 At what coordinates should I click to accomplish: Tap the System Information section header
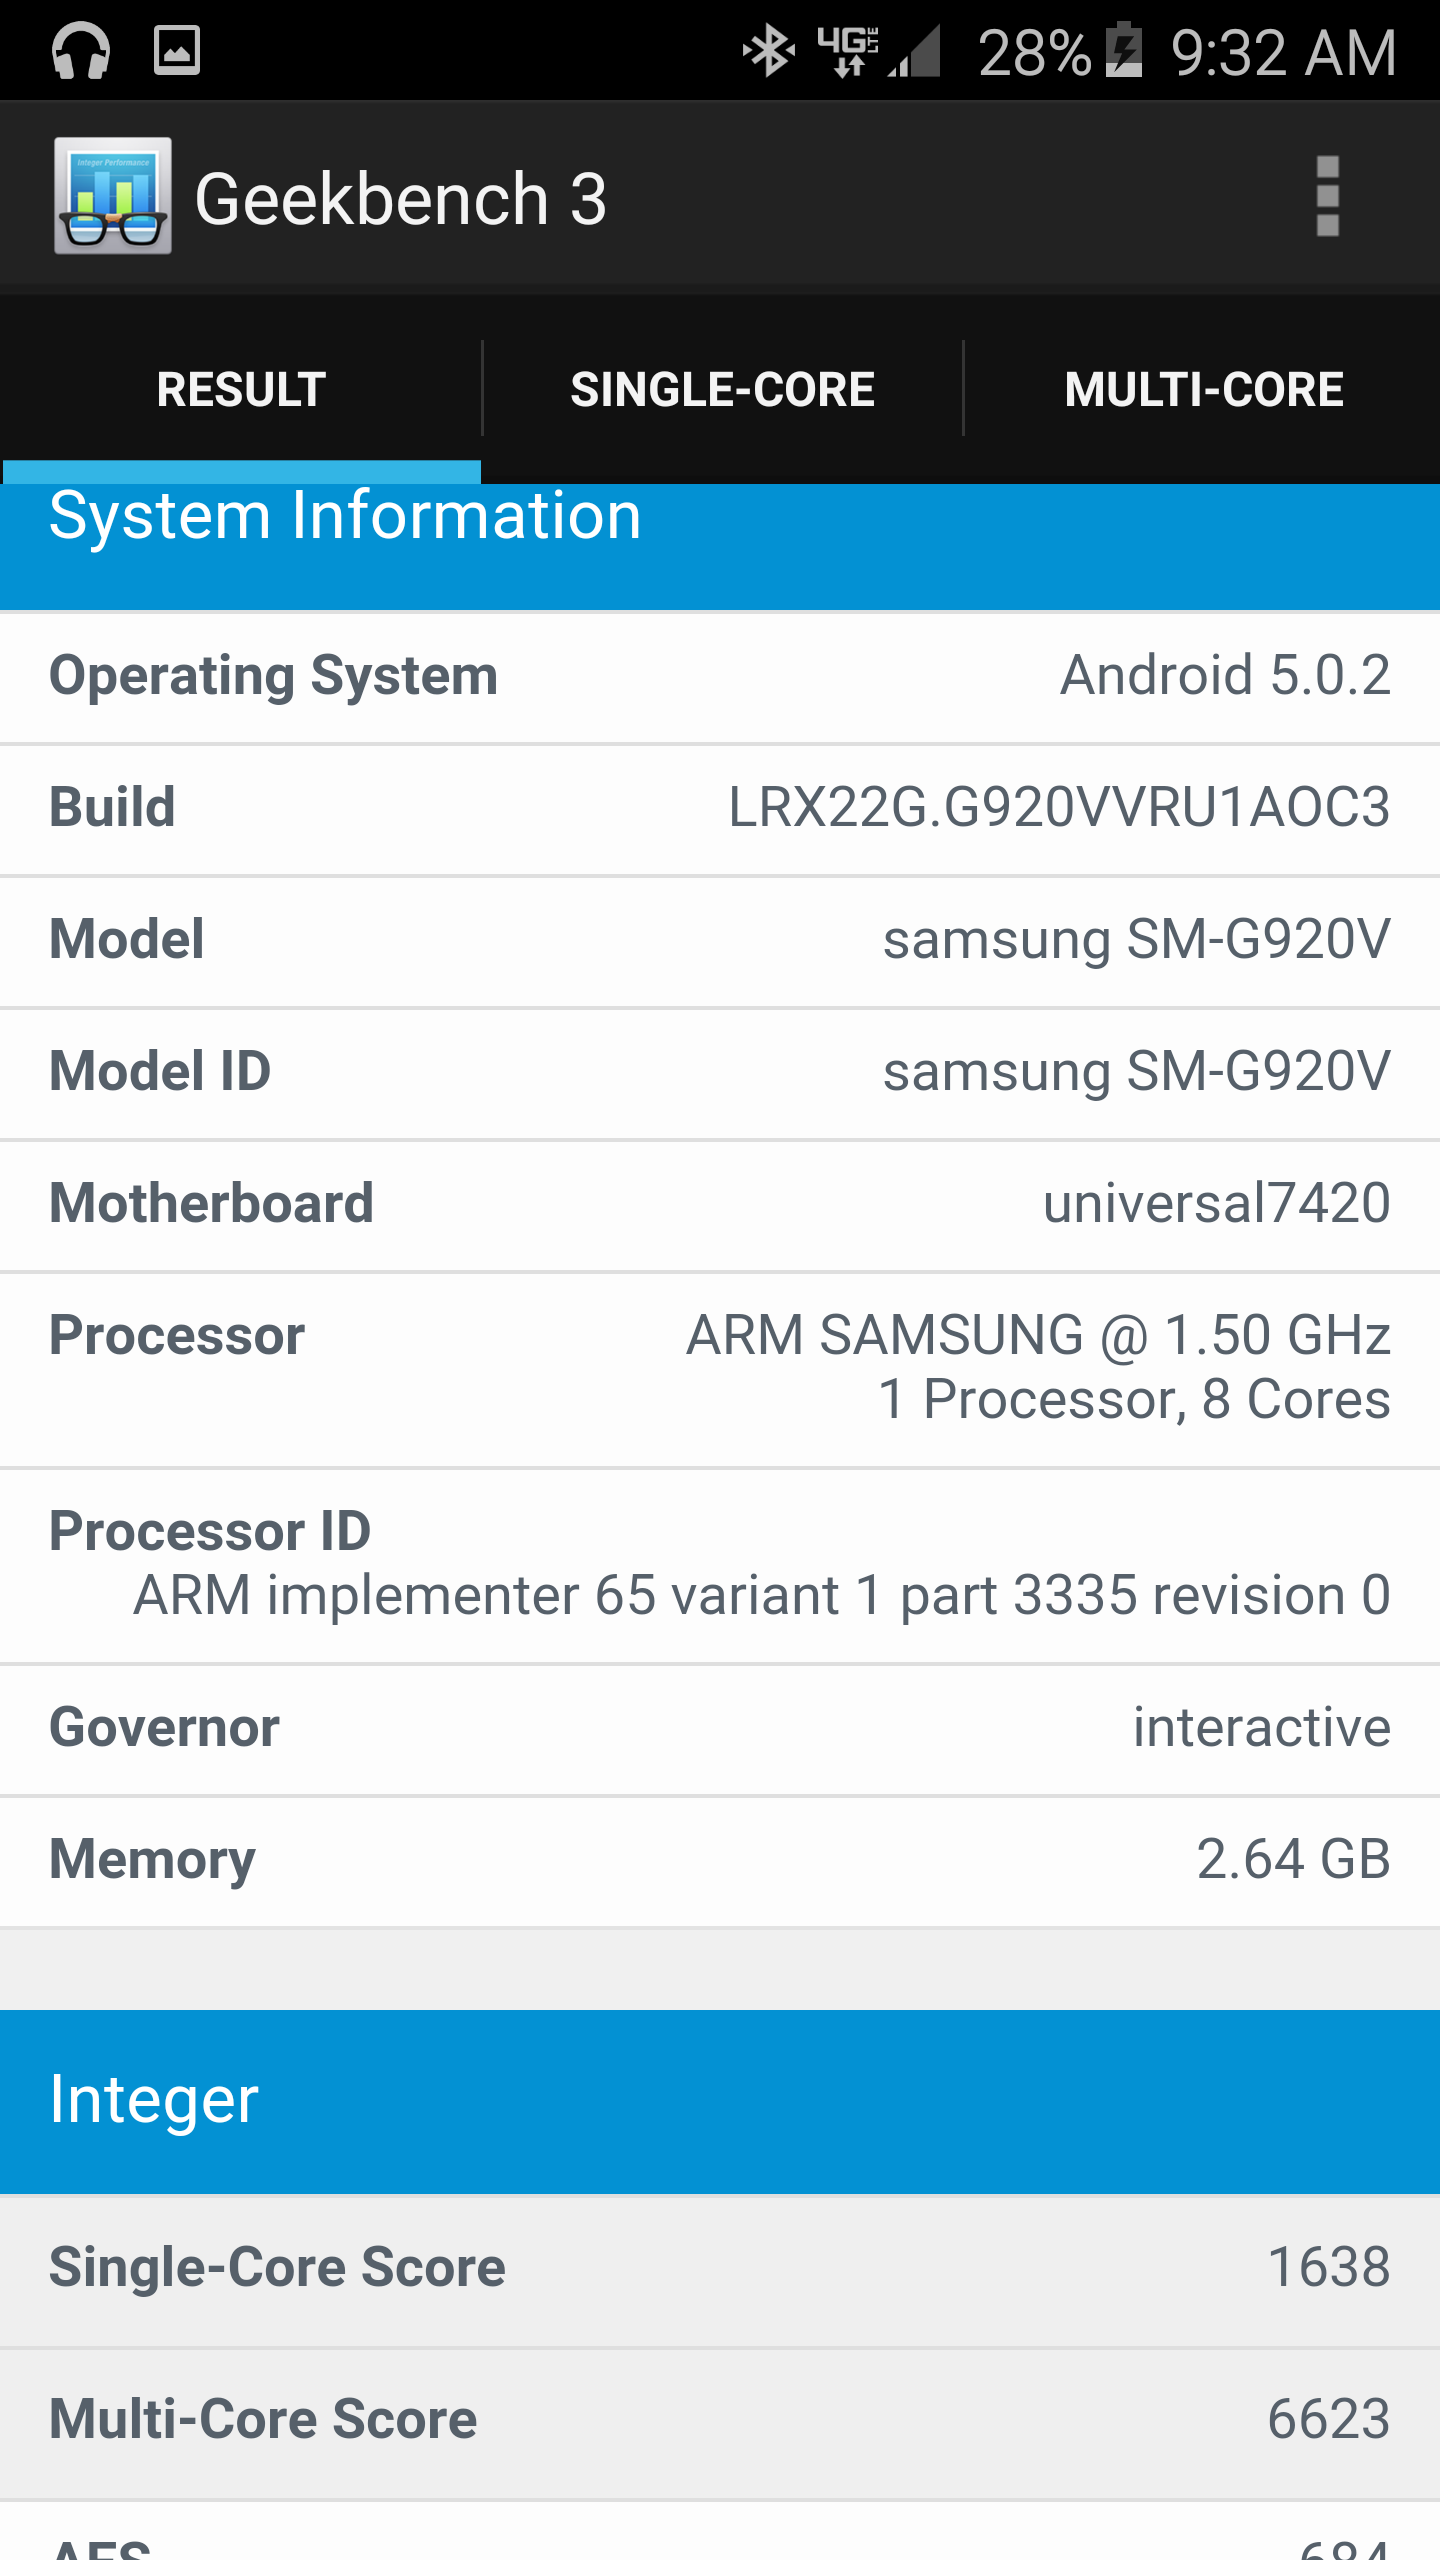click(720, 545)
